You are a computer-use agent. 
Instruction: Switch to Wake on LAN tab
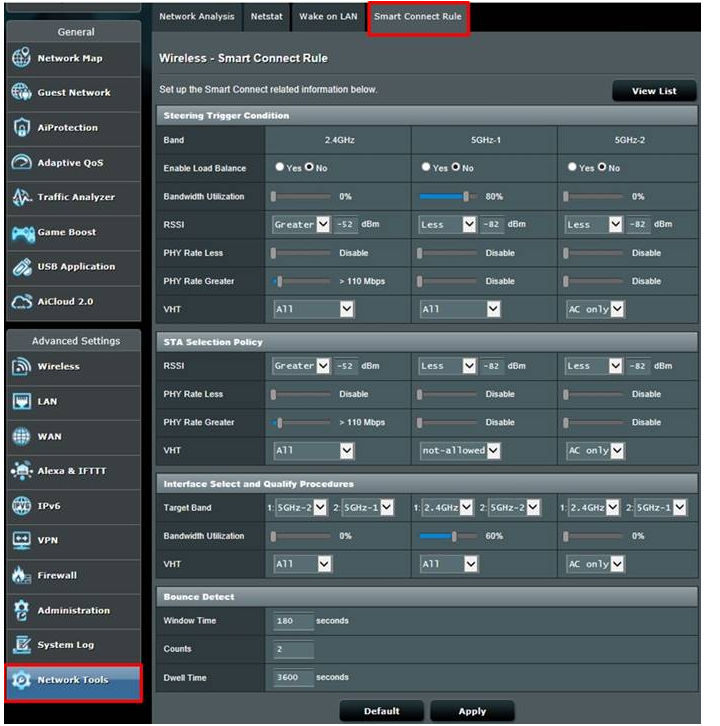coord(328,17)
